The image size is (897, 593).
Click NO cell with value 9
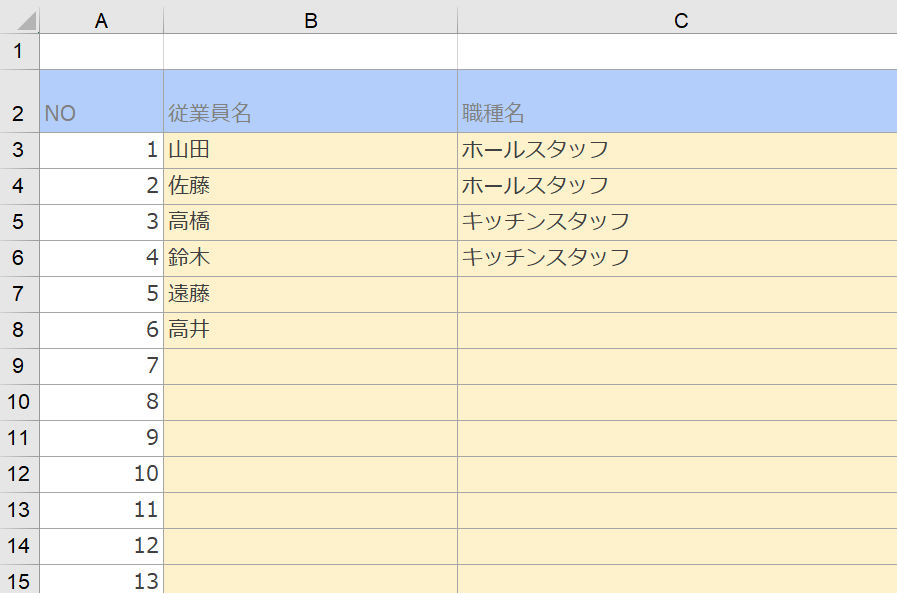click(101, 439)
